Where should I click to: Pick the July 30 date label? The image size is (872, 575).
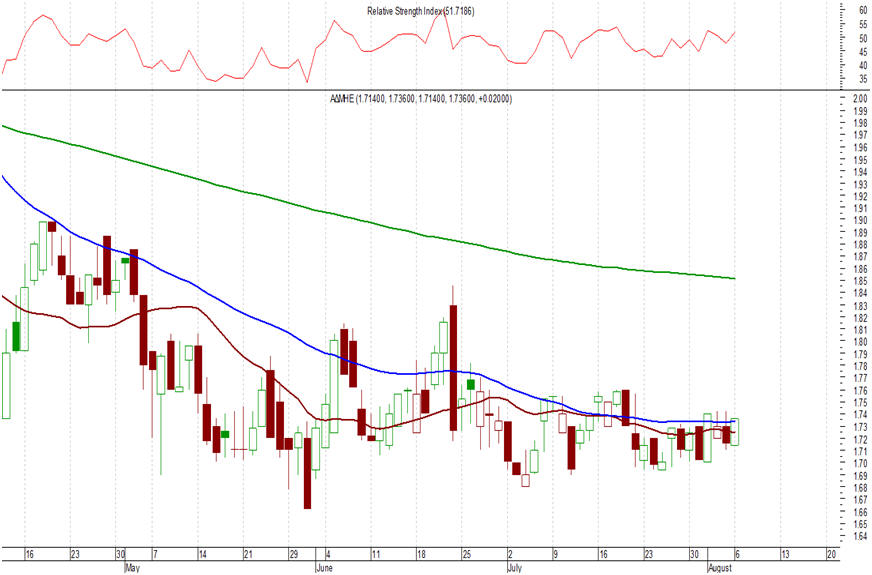pos(695,554)
